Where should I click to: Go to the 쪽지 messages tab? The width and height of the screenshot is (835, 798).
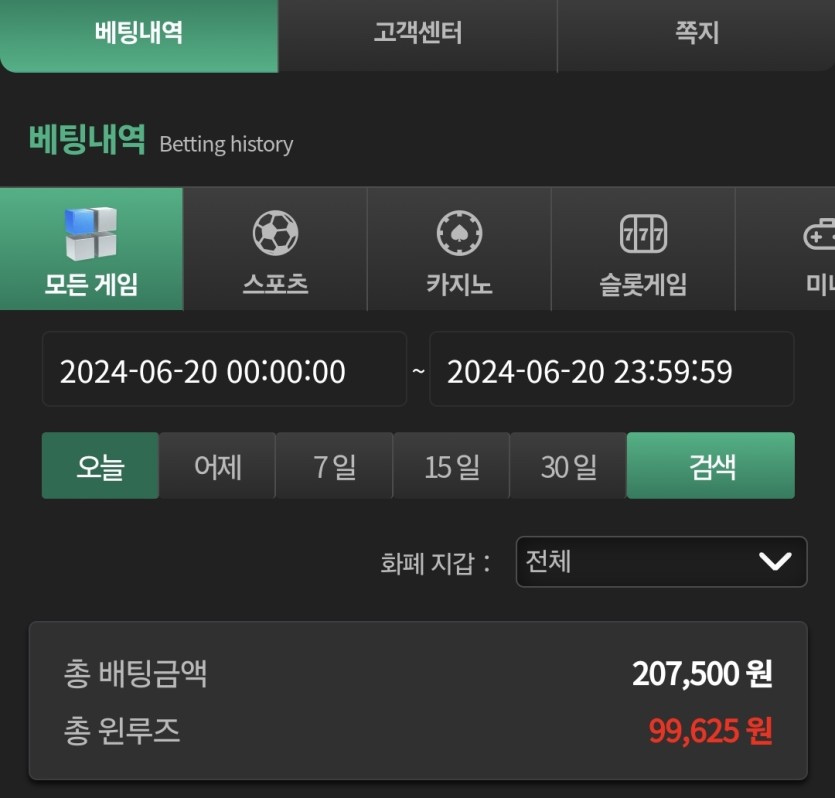click(696, 35)
